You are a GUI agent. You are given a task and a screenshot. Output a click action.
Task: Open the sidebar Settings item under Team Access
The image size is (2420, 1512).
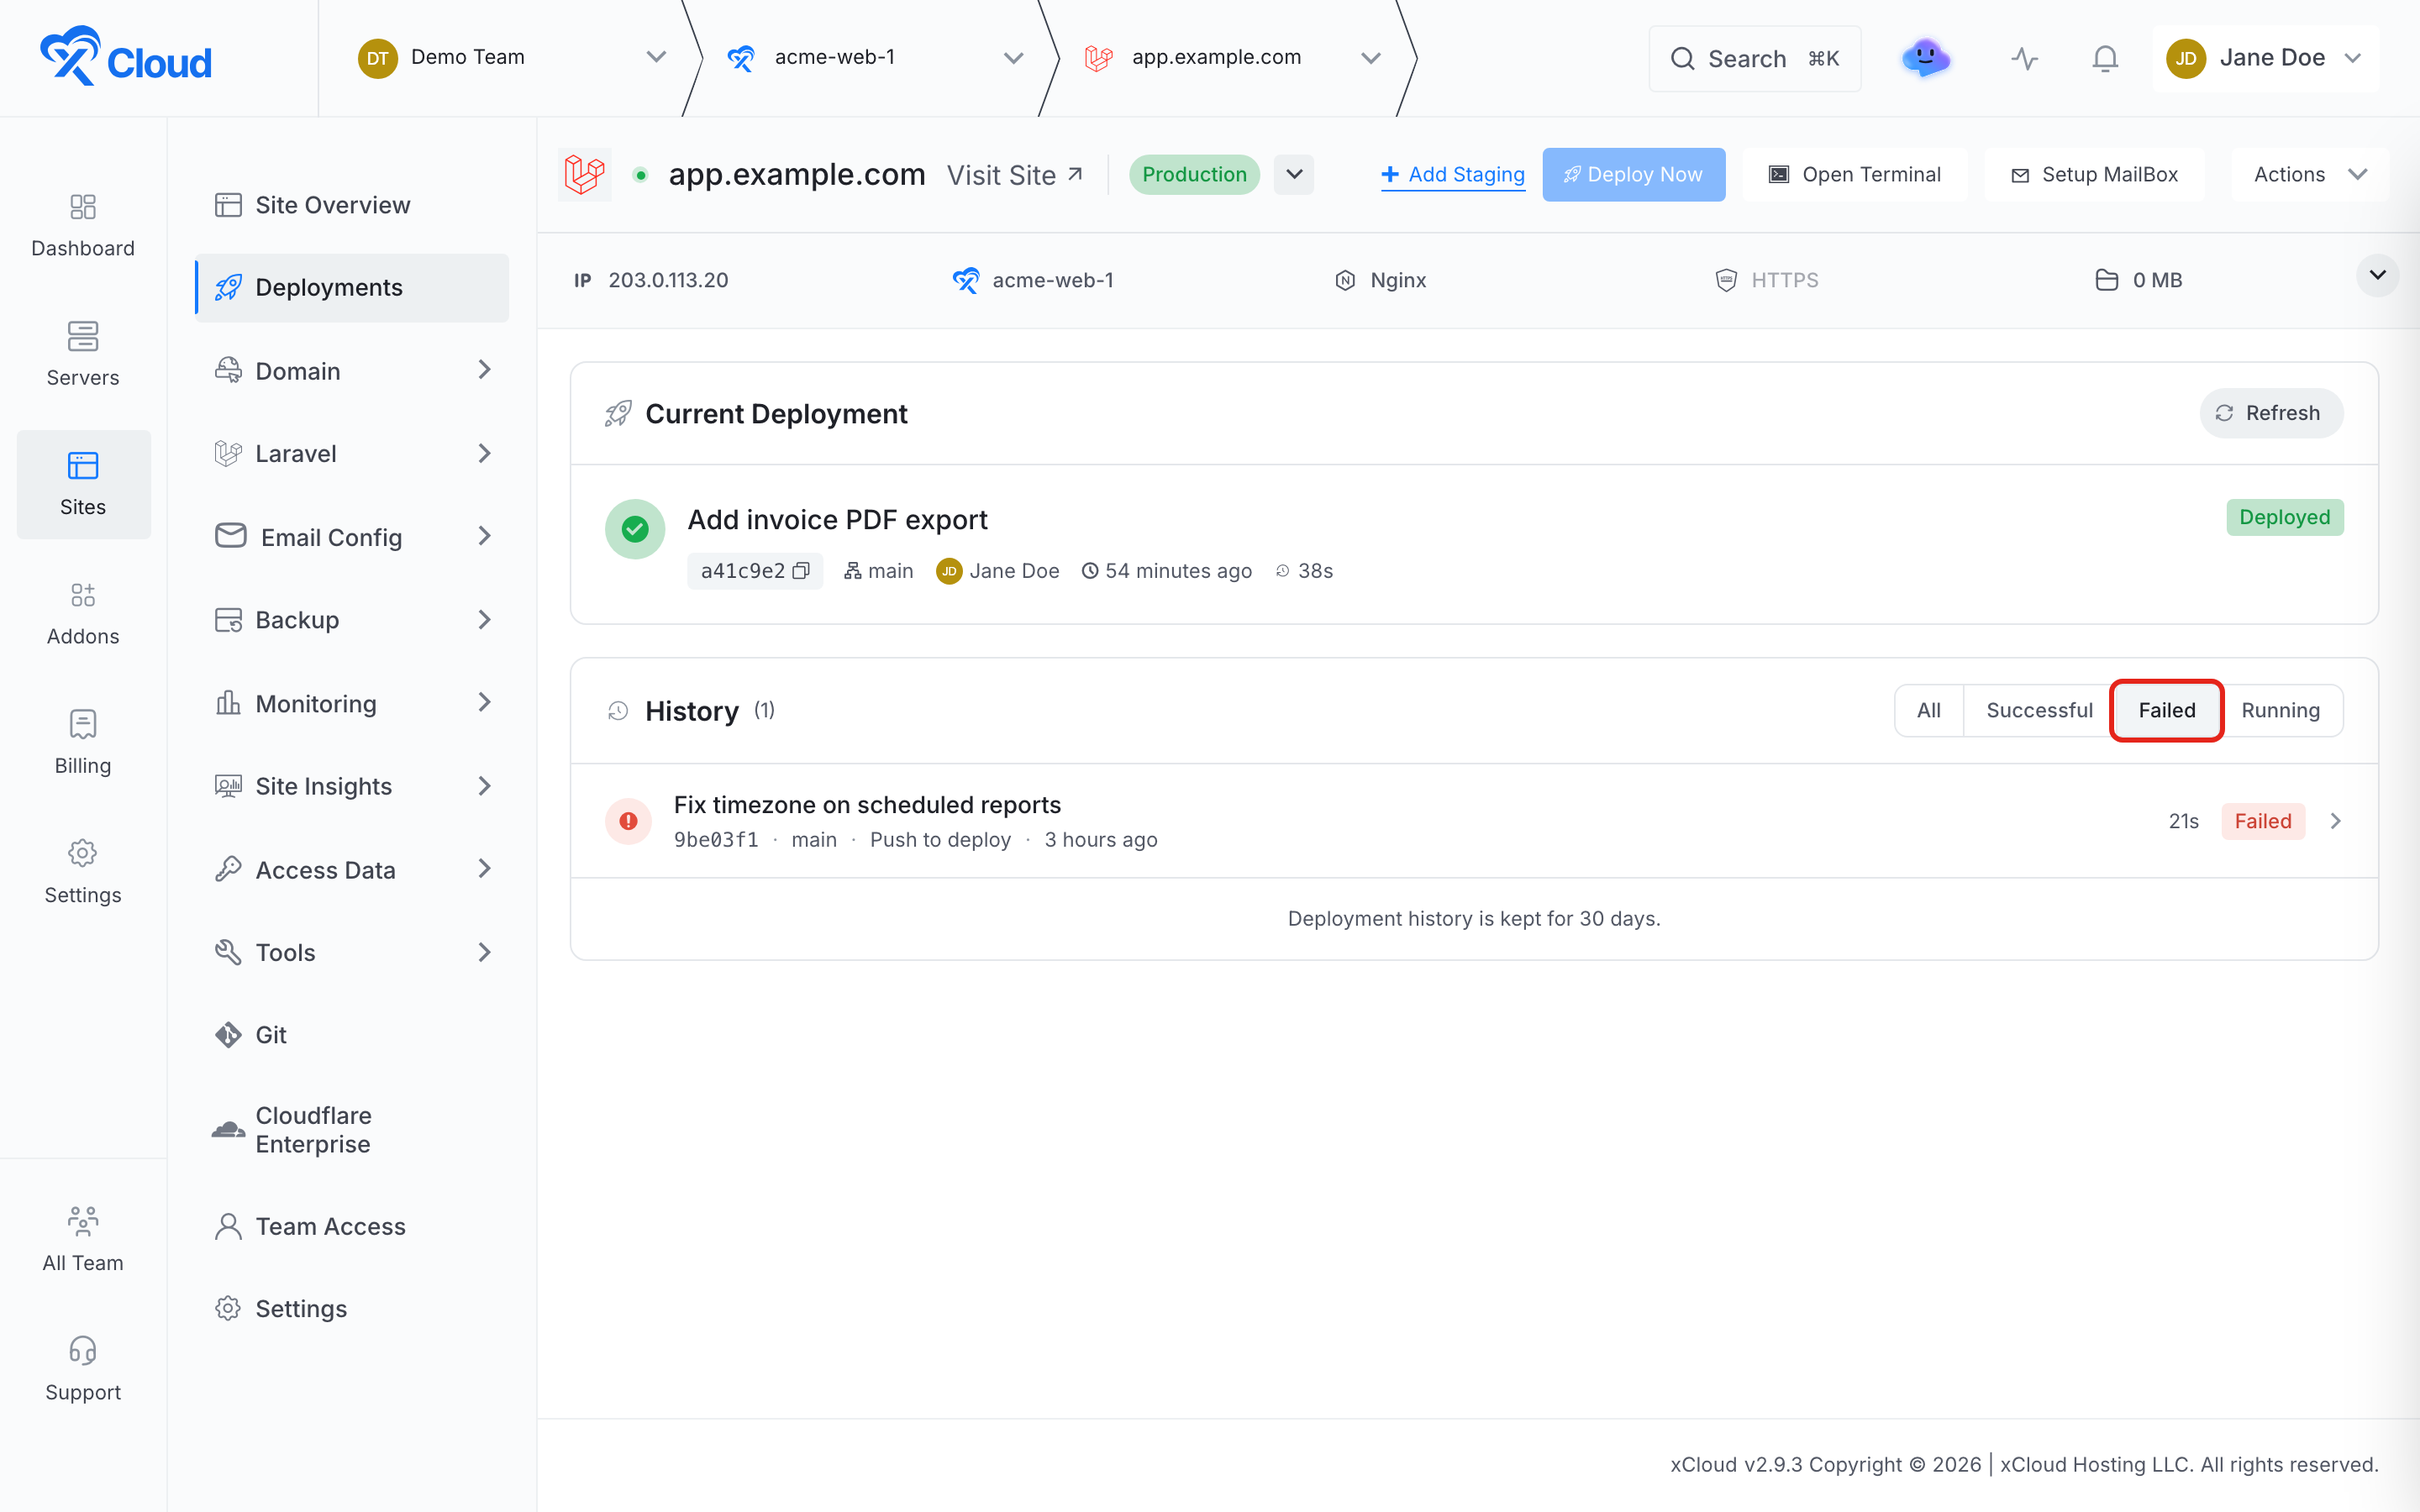pyautogui.click(x=352, y=1308)
